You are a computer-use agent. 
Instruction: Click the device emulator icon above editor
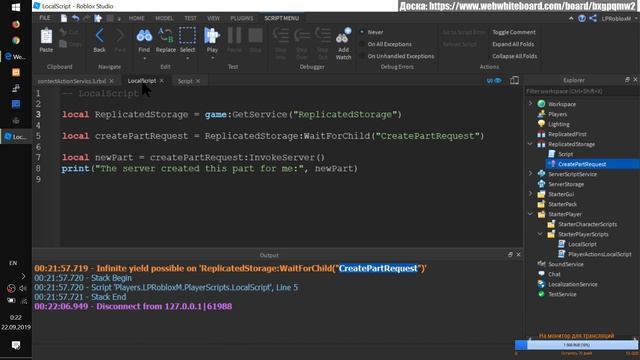pos(514,80)
